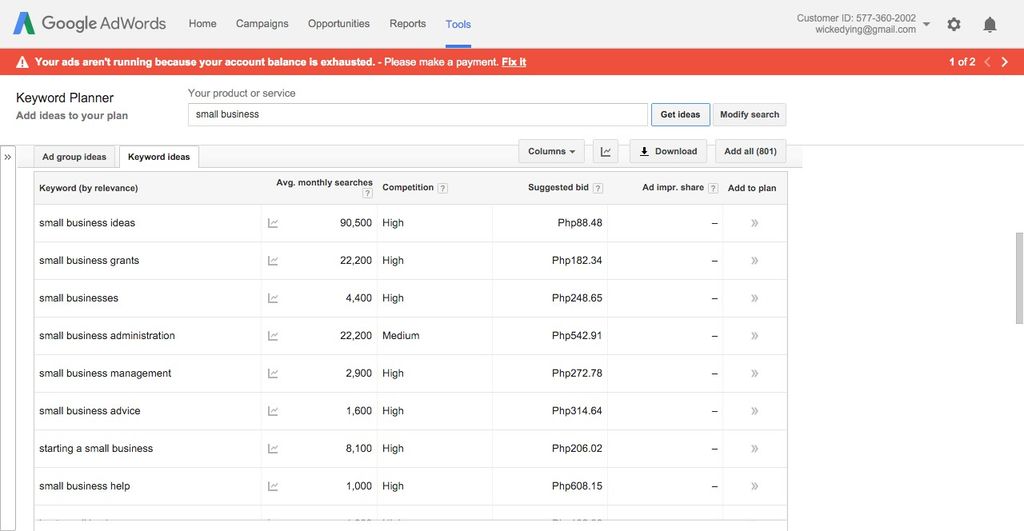
Task: Add small businesses keyword to plan
Action: [x=754, y=298]
